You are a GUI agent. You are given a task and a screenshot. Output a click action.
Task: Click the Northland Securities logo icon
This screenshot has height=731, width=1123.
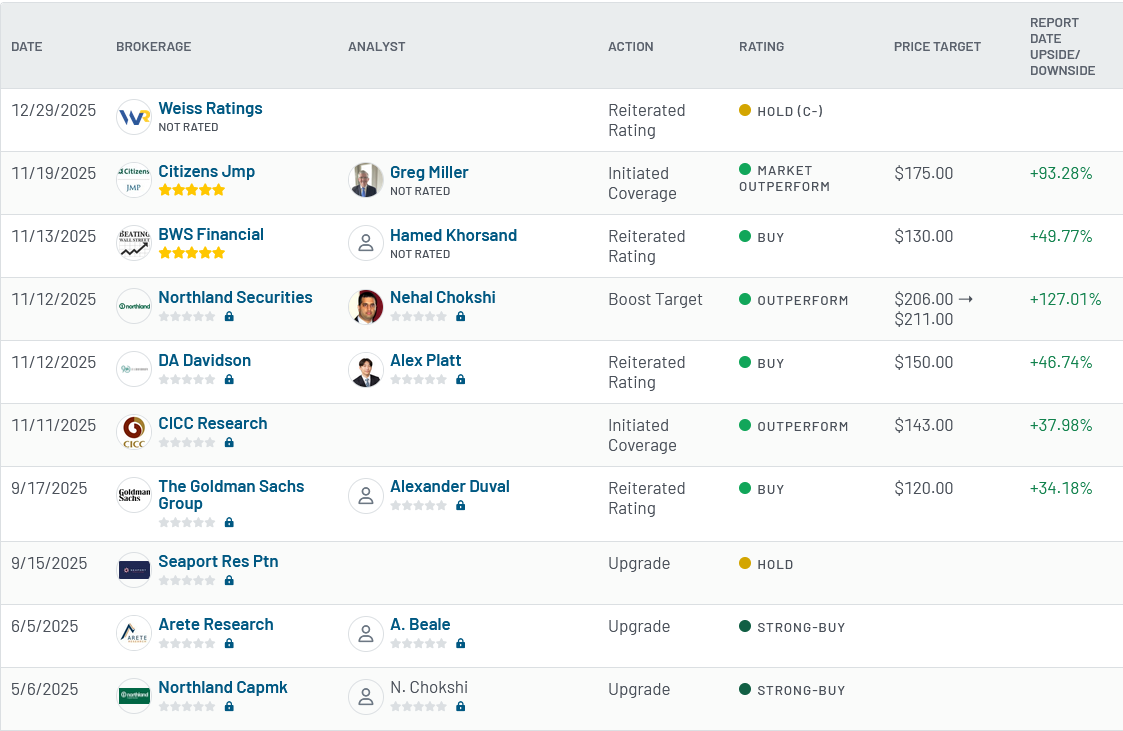[134, 306]
